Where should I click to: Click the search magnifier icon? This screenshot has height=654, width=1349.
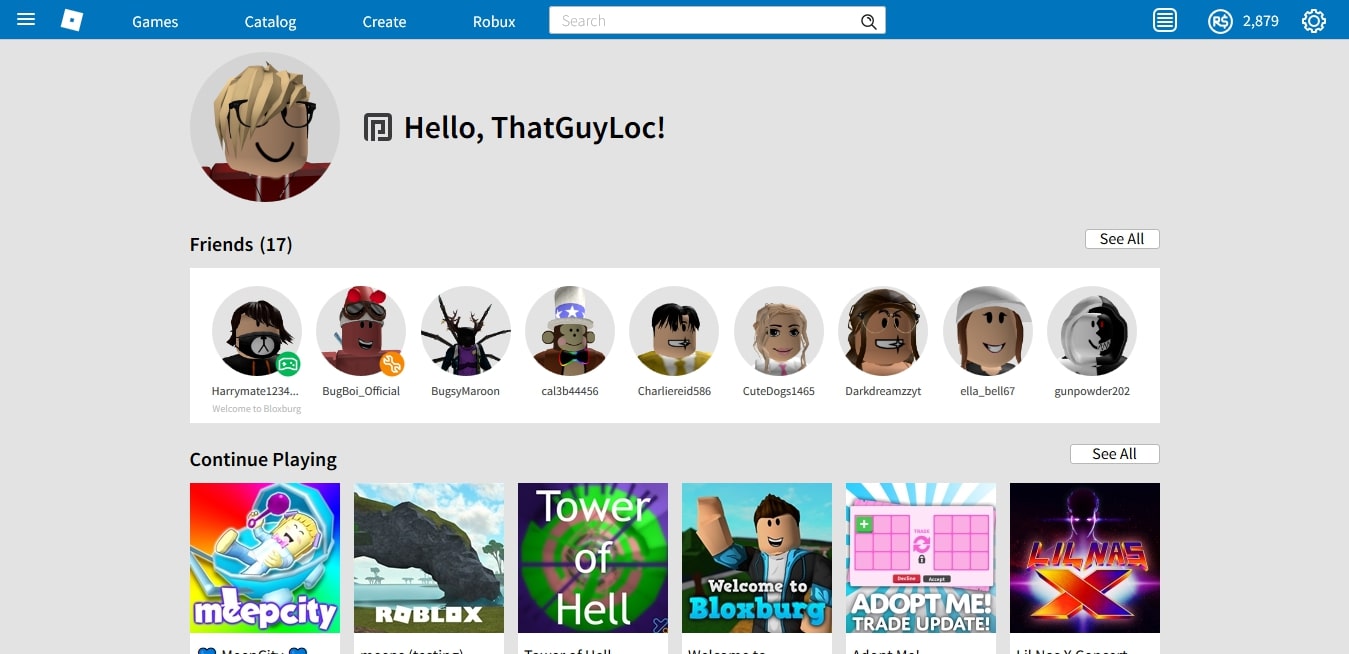tap(867, 20)
